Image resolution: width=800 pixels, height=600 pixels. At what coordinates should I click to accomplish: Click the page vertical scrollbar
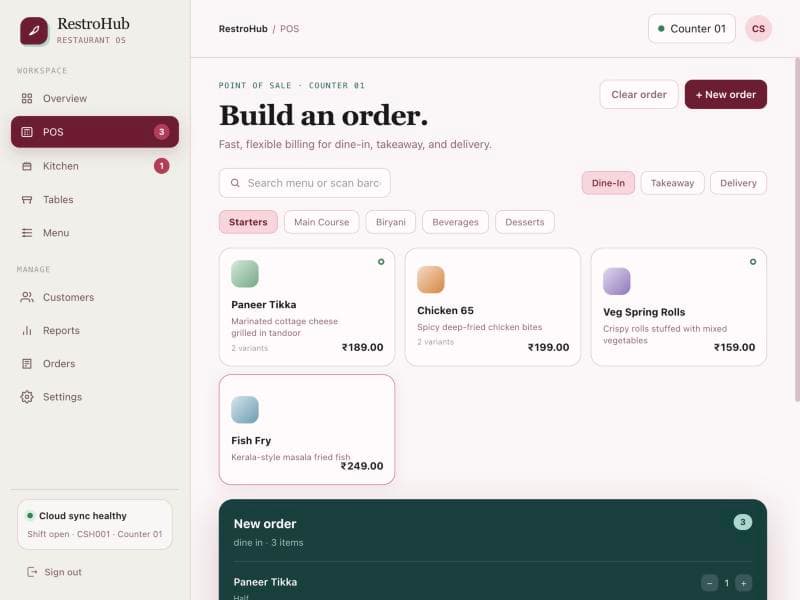pos(797,230)
